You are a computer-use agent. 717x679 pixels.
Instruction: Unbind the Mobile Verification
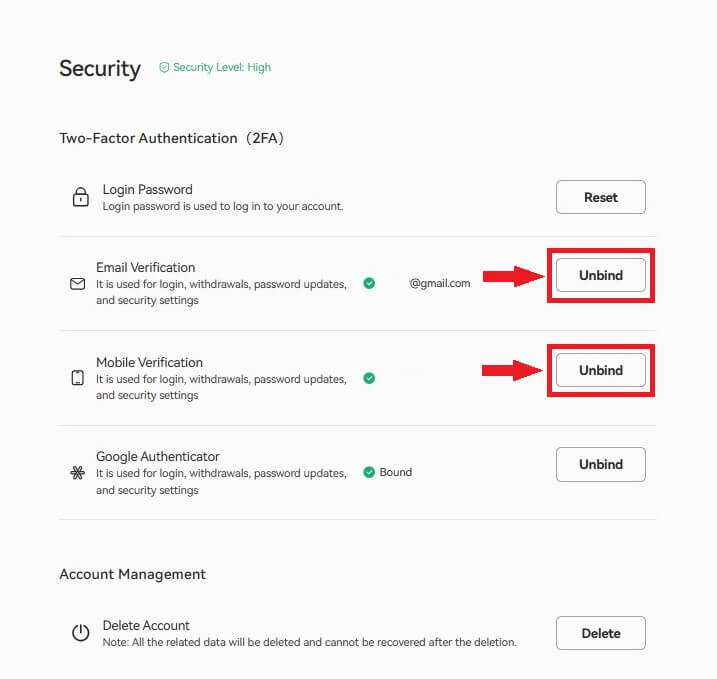(600, 370)
